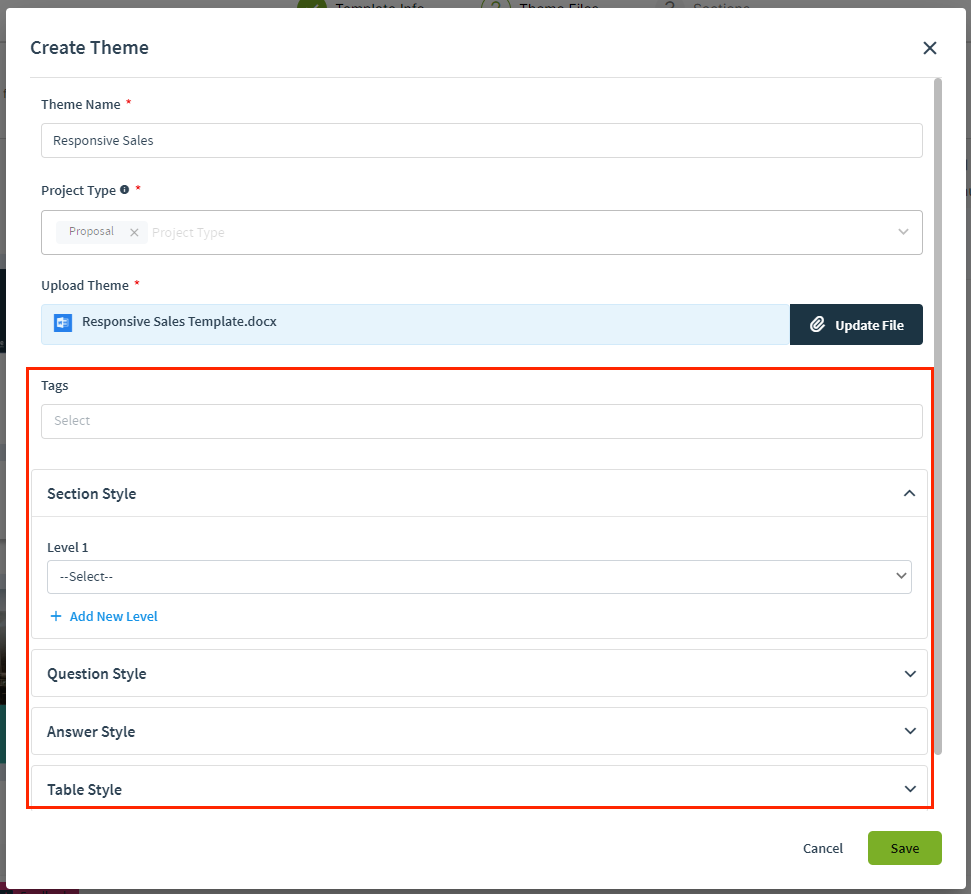Click the Project Type info icon
Viewport: 971px width, 894px height.
pos(124,189)
